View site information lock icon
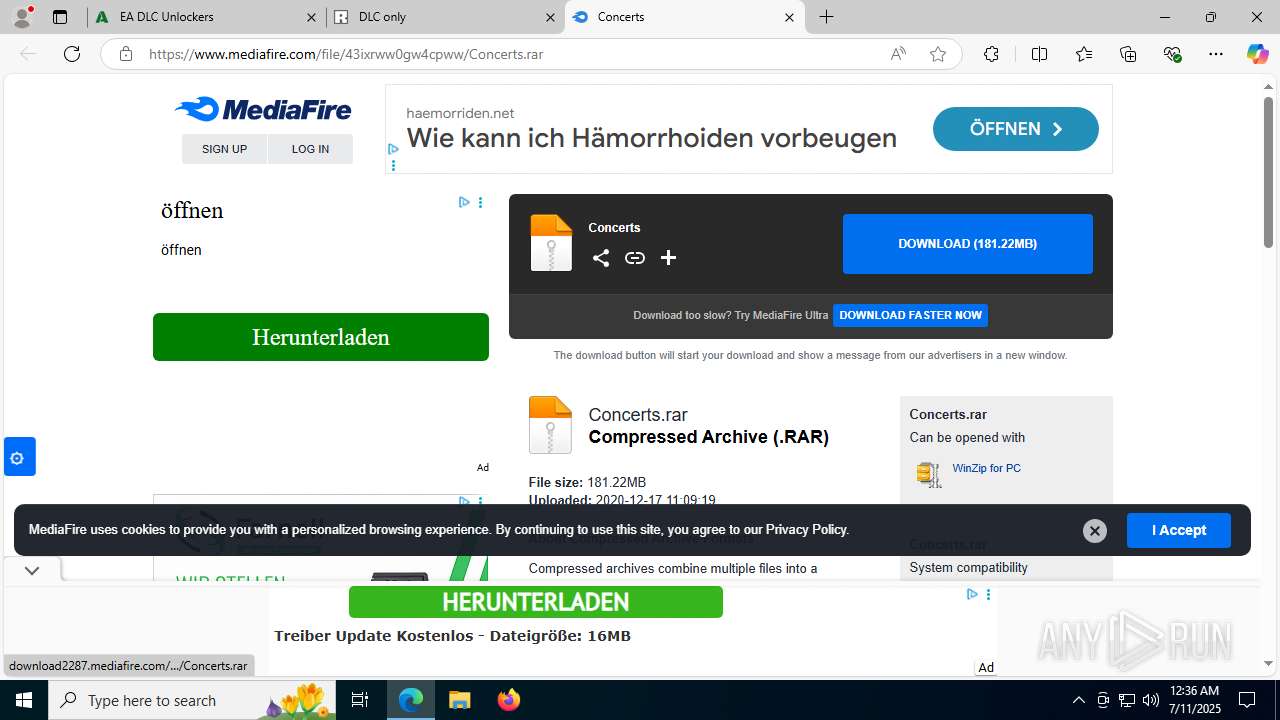The width and height of the screenshot is (1280, 720). [126, 54]
